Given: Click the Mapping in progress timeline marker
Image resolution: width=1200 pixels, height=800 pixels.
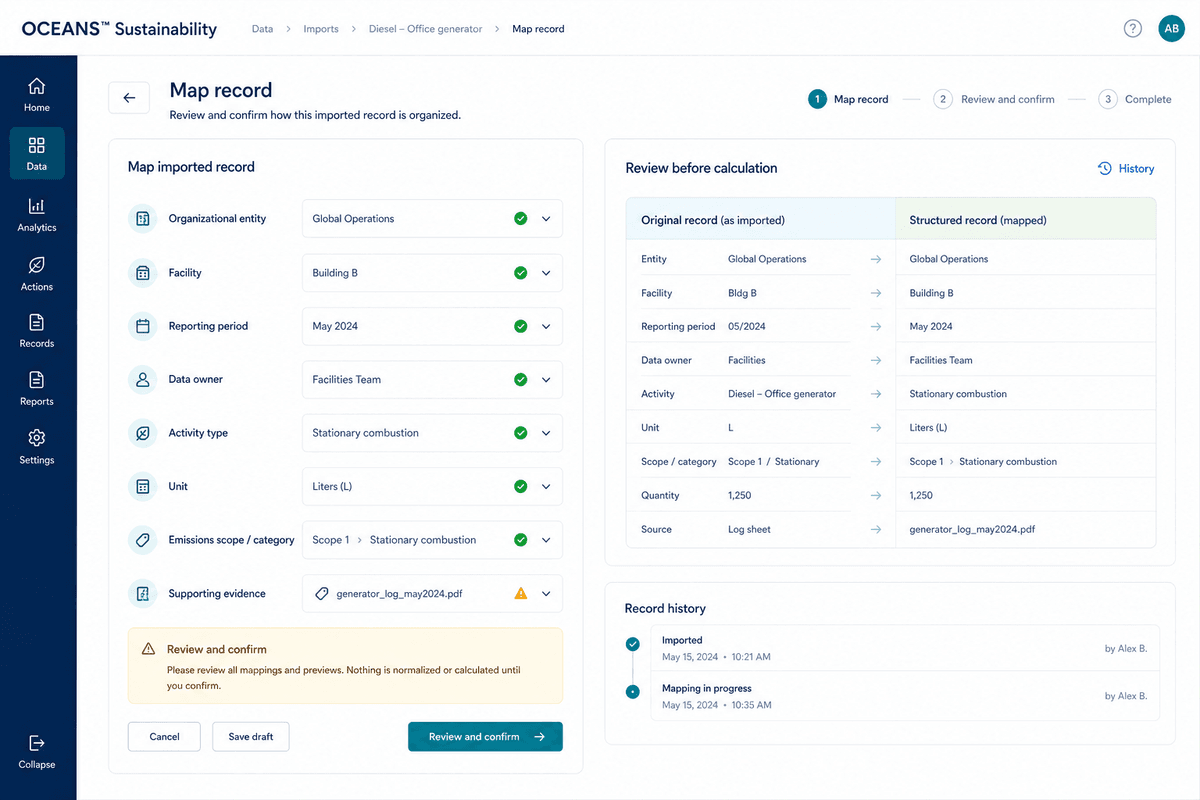Looking at the screenshot, I should (632, 692).
